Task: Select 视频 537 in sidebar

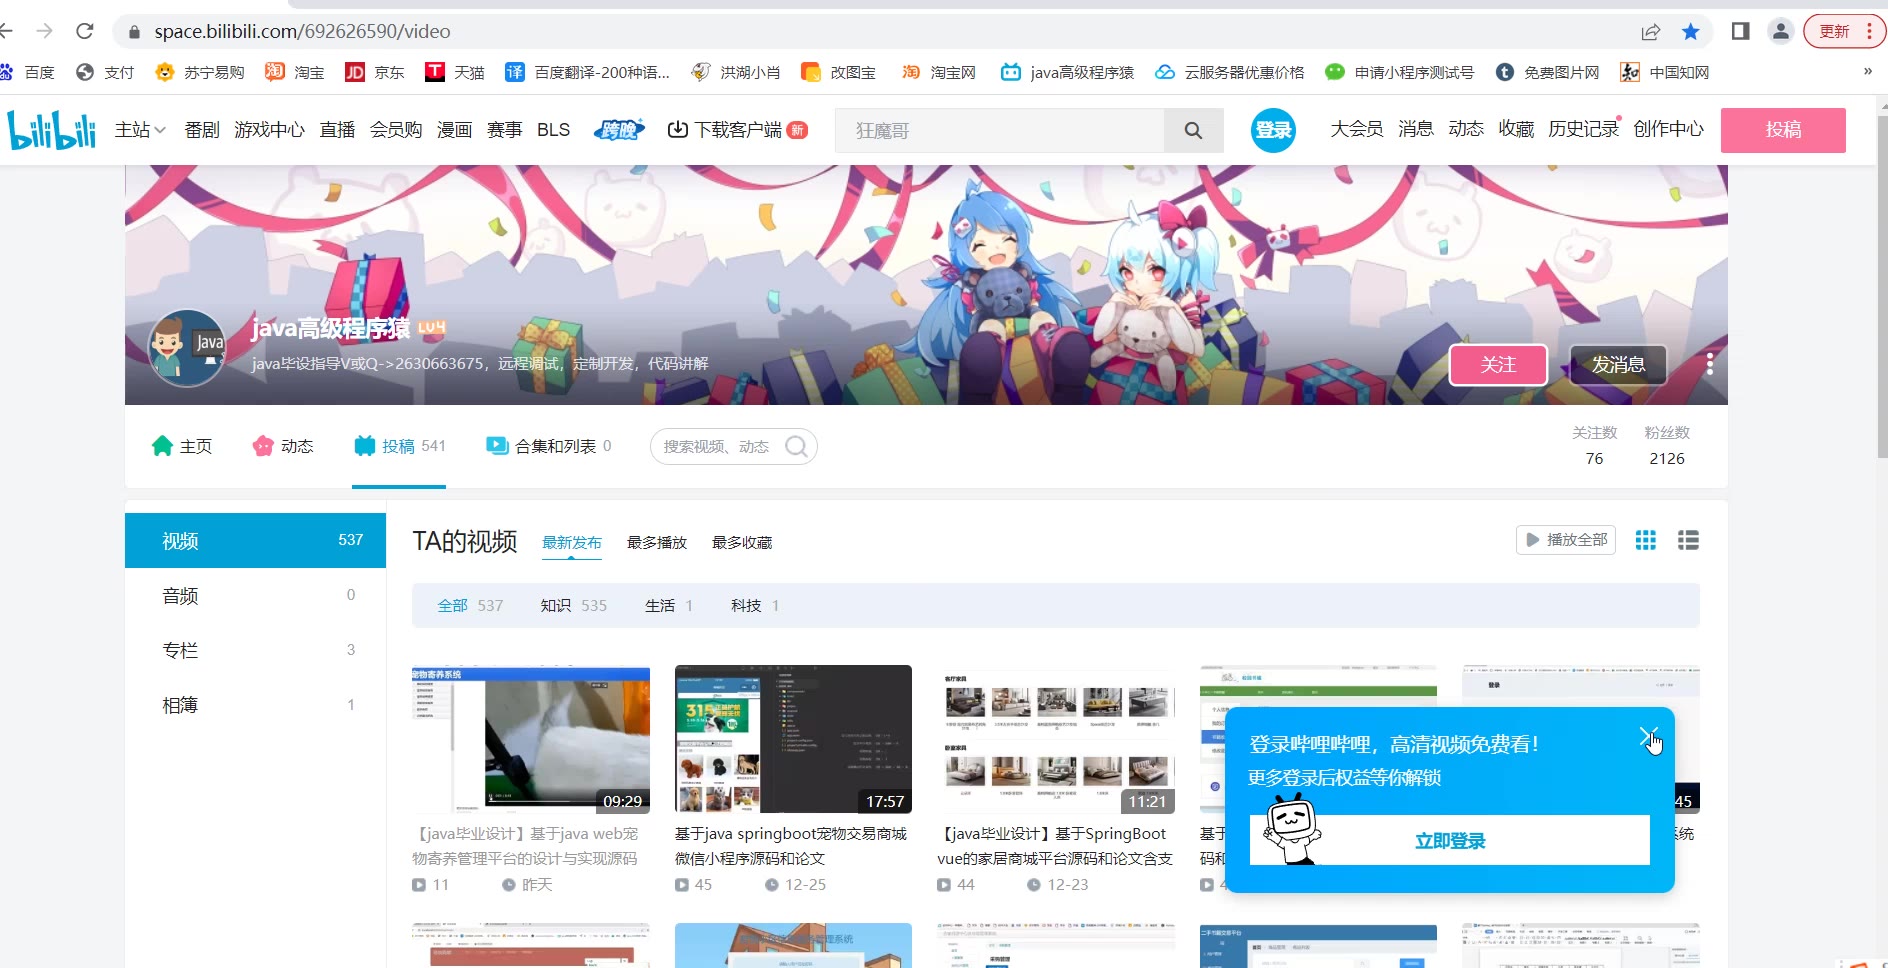Action: pos(255,540)
